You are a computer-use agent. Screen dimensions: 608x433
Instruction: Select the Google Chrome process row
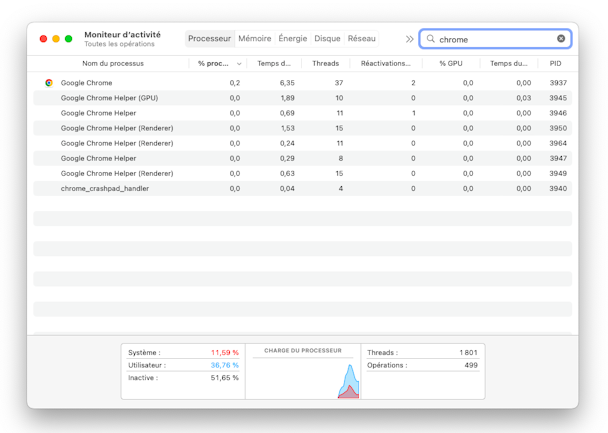(x=302, y=83)
